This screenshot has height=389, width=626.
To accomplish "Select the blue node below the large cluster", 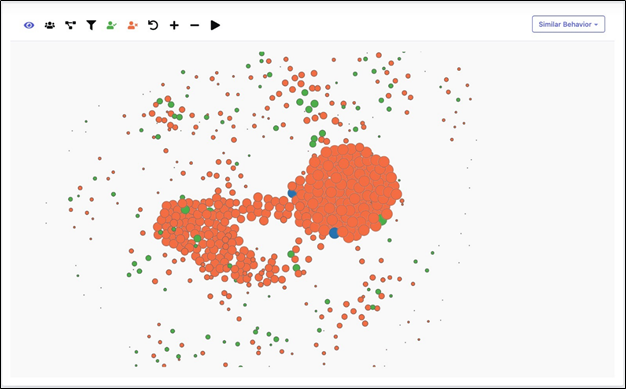I will [334, 233].
